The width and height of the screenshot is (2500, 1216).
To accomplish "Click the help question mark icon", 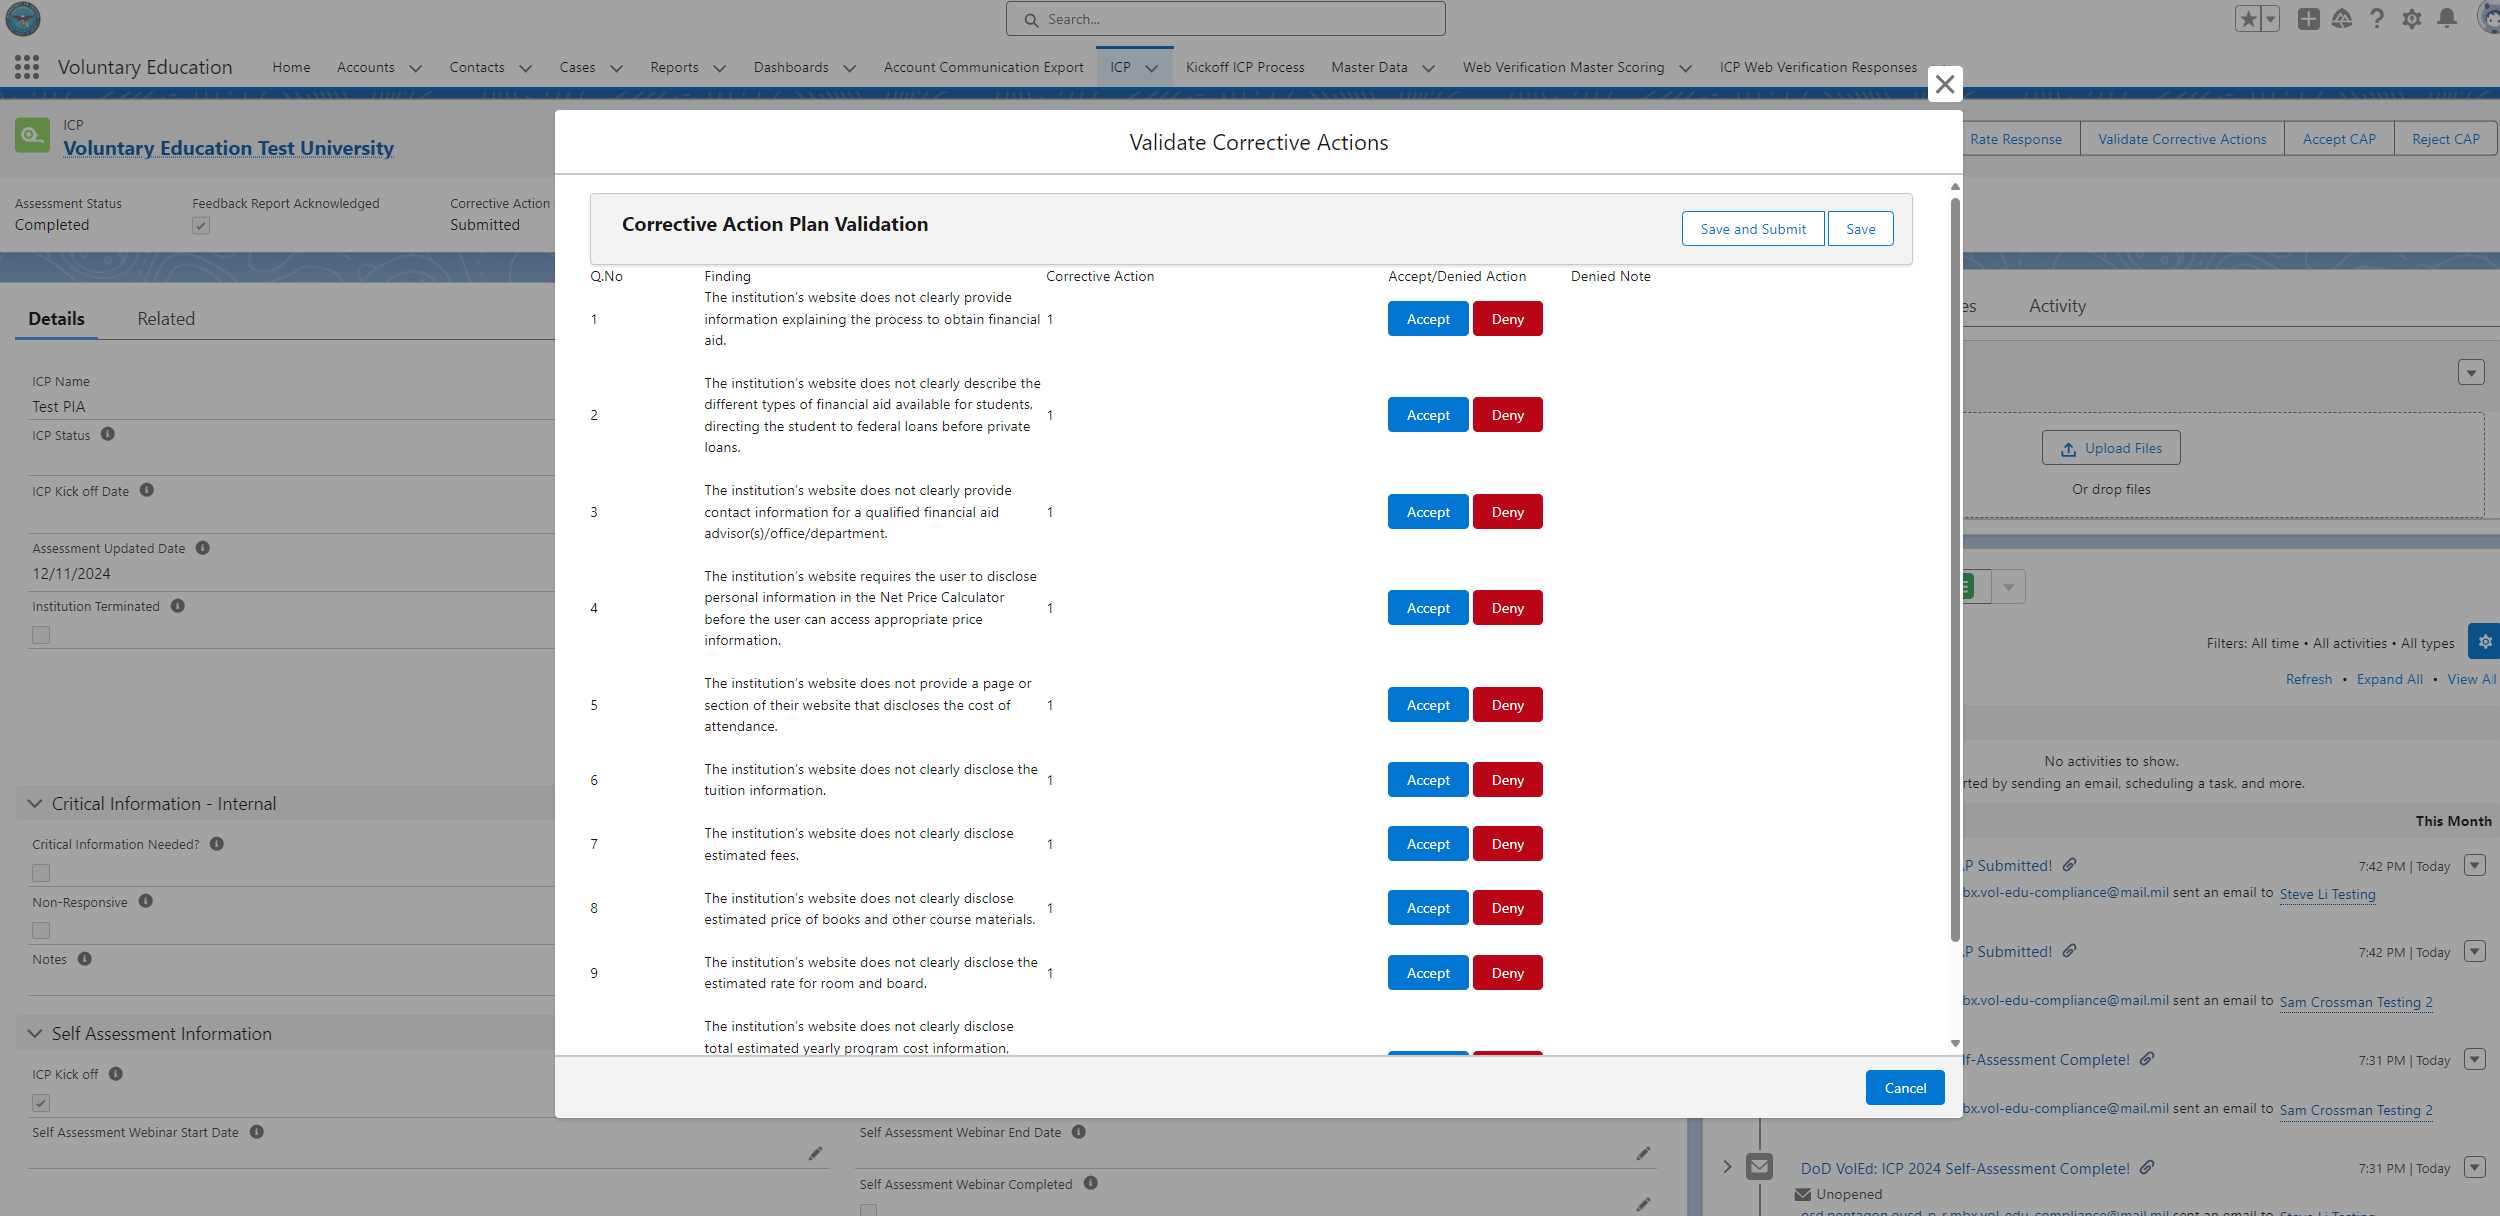I will pos(2377,19).
